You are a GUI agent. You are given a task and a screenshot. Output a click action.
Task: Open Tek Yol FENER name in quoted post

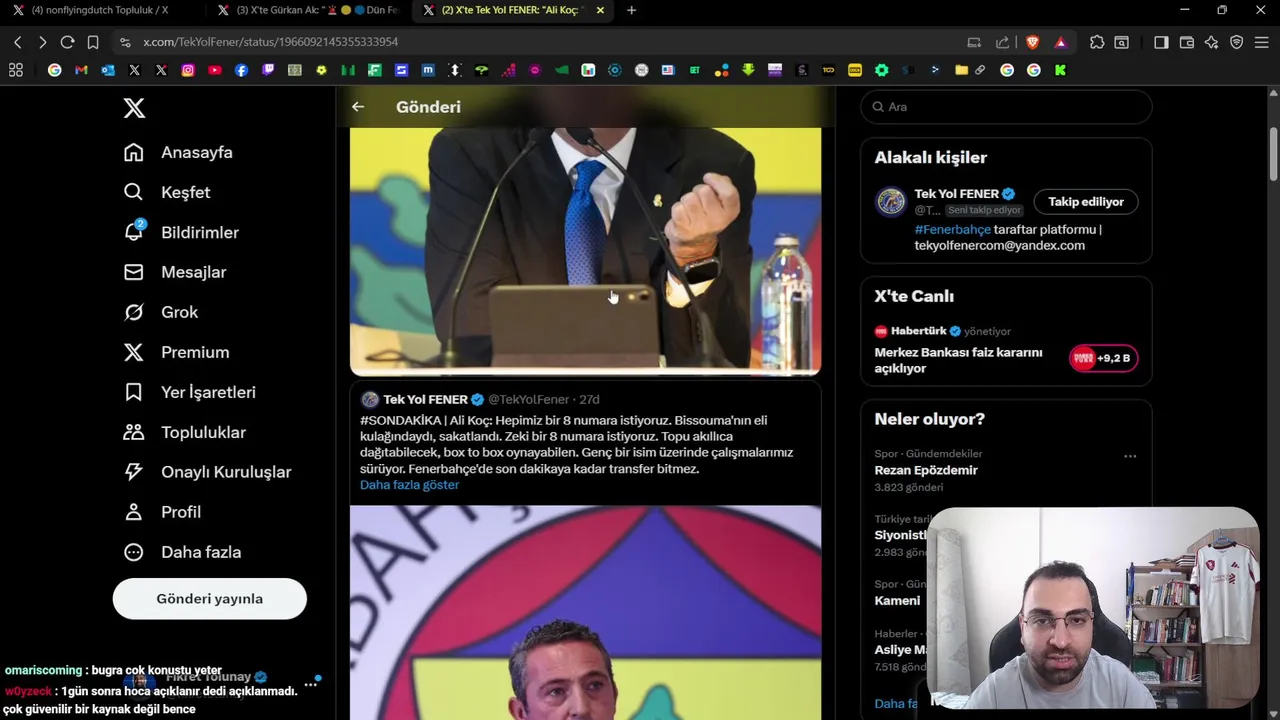pos(425,400)
